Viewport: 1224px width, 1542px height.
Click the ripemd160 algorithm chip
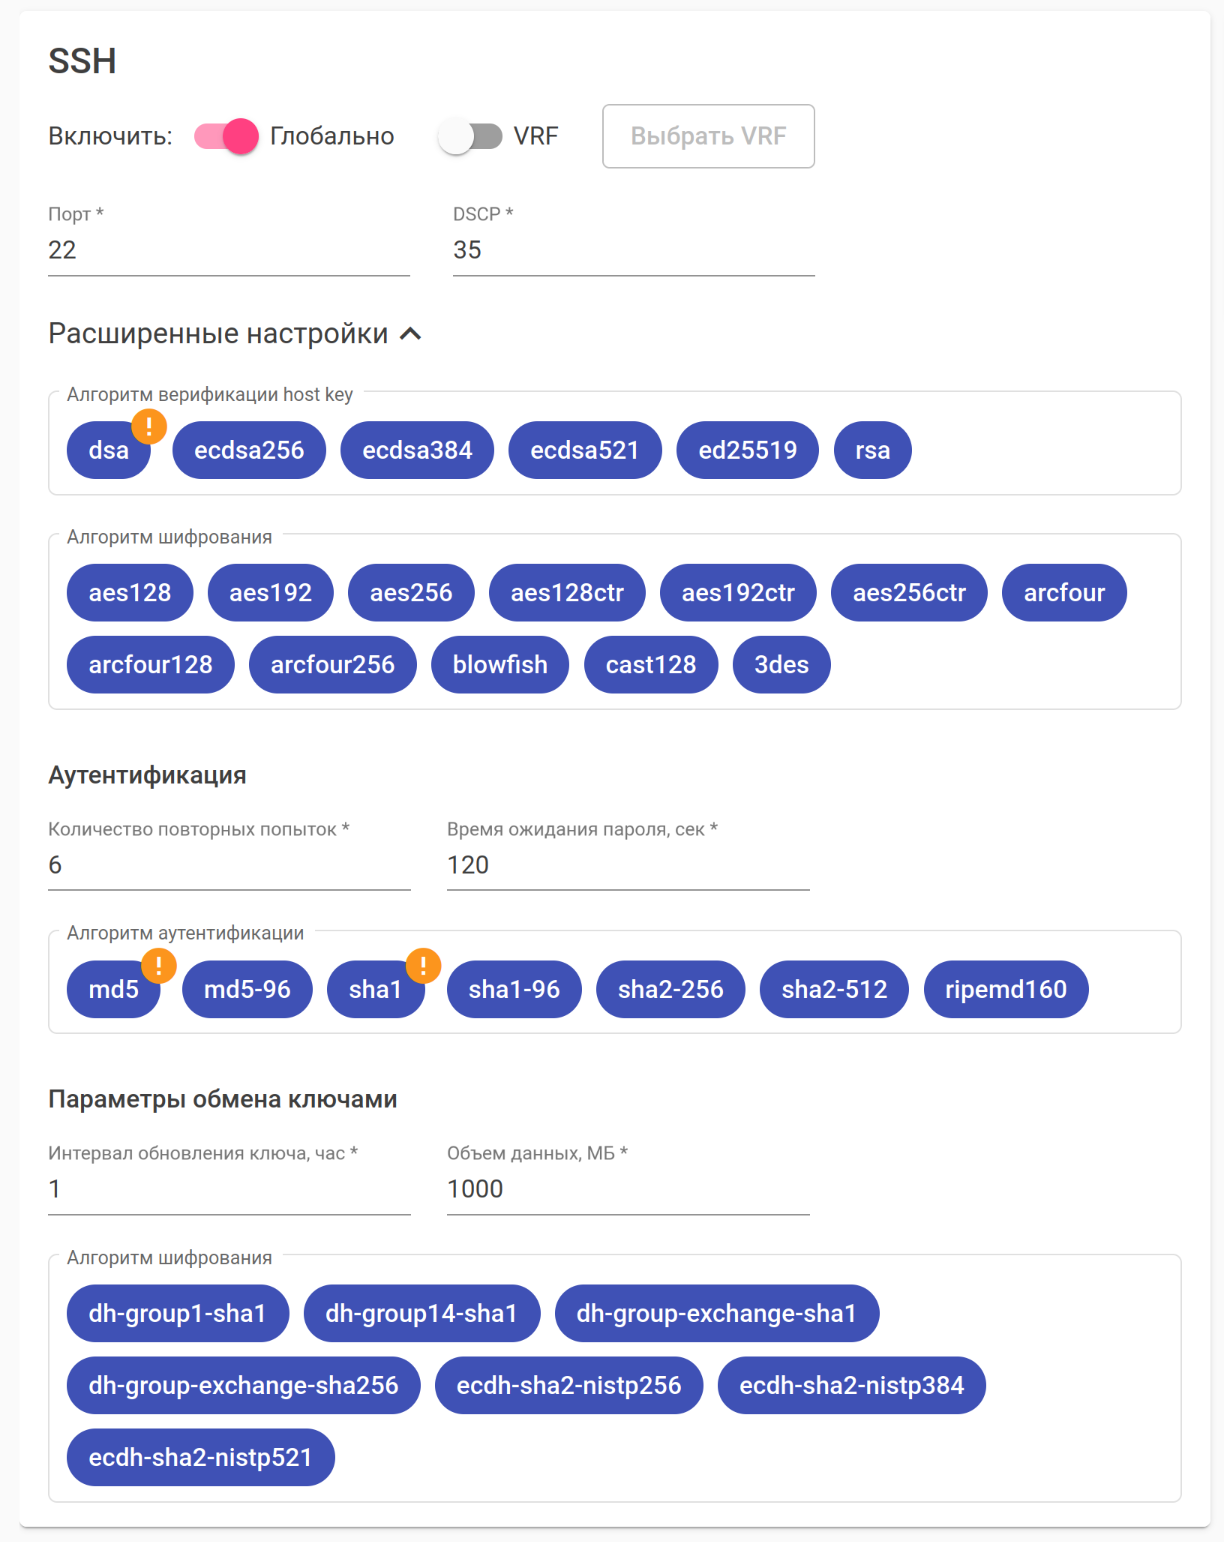tap(1005, 989)
